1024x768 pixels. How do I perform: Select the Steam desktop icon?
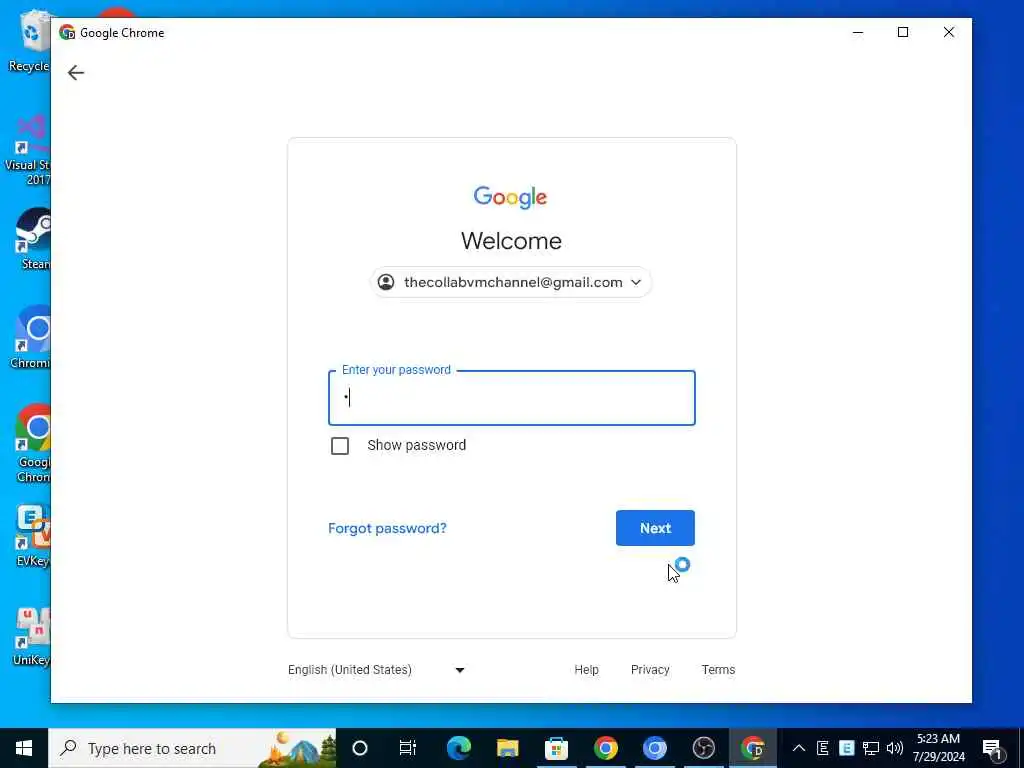click(33, 238)
